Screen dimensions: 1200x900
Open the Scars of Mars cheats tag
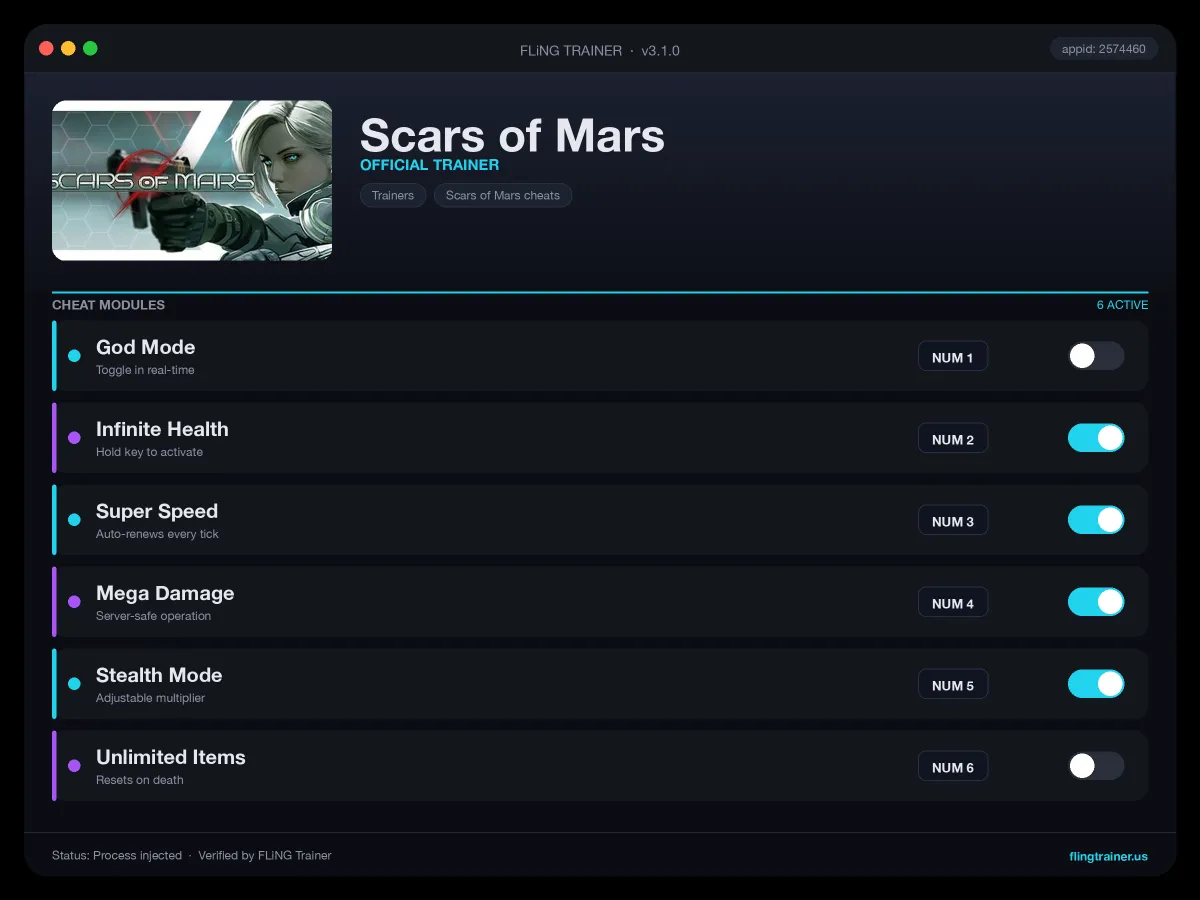tap(503, 195)
